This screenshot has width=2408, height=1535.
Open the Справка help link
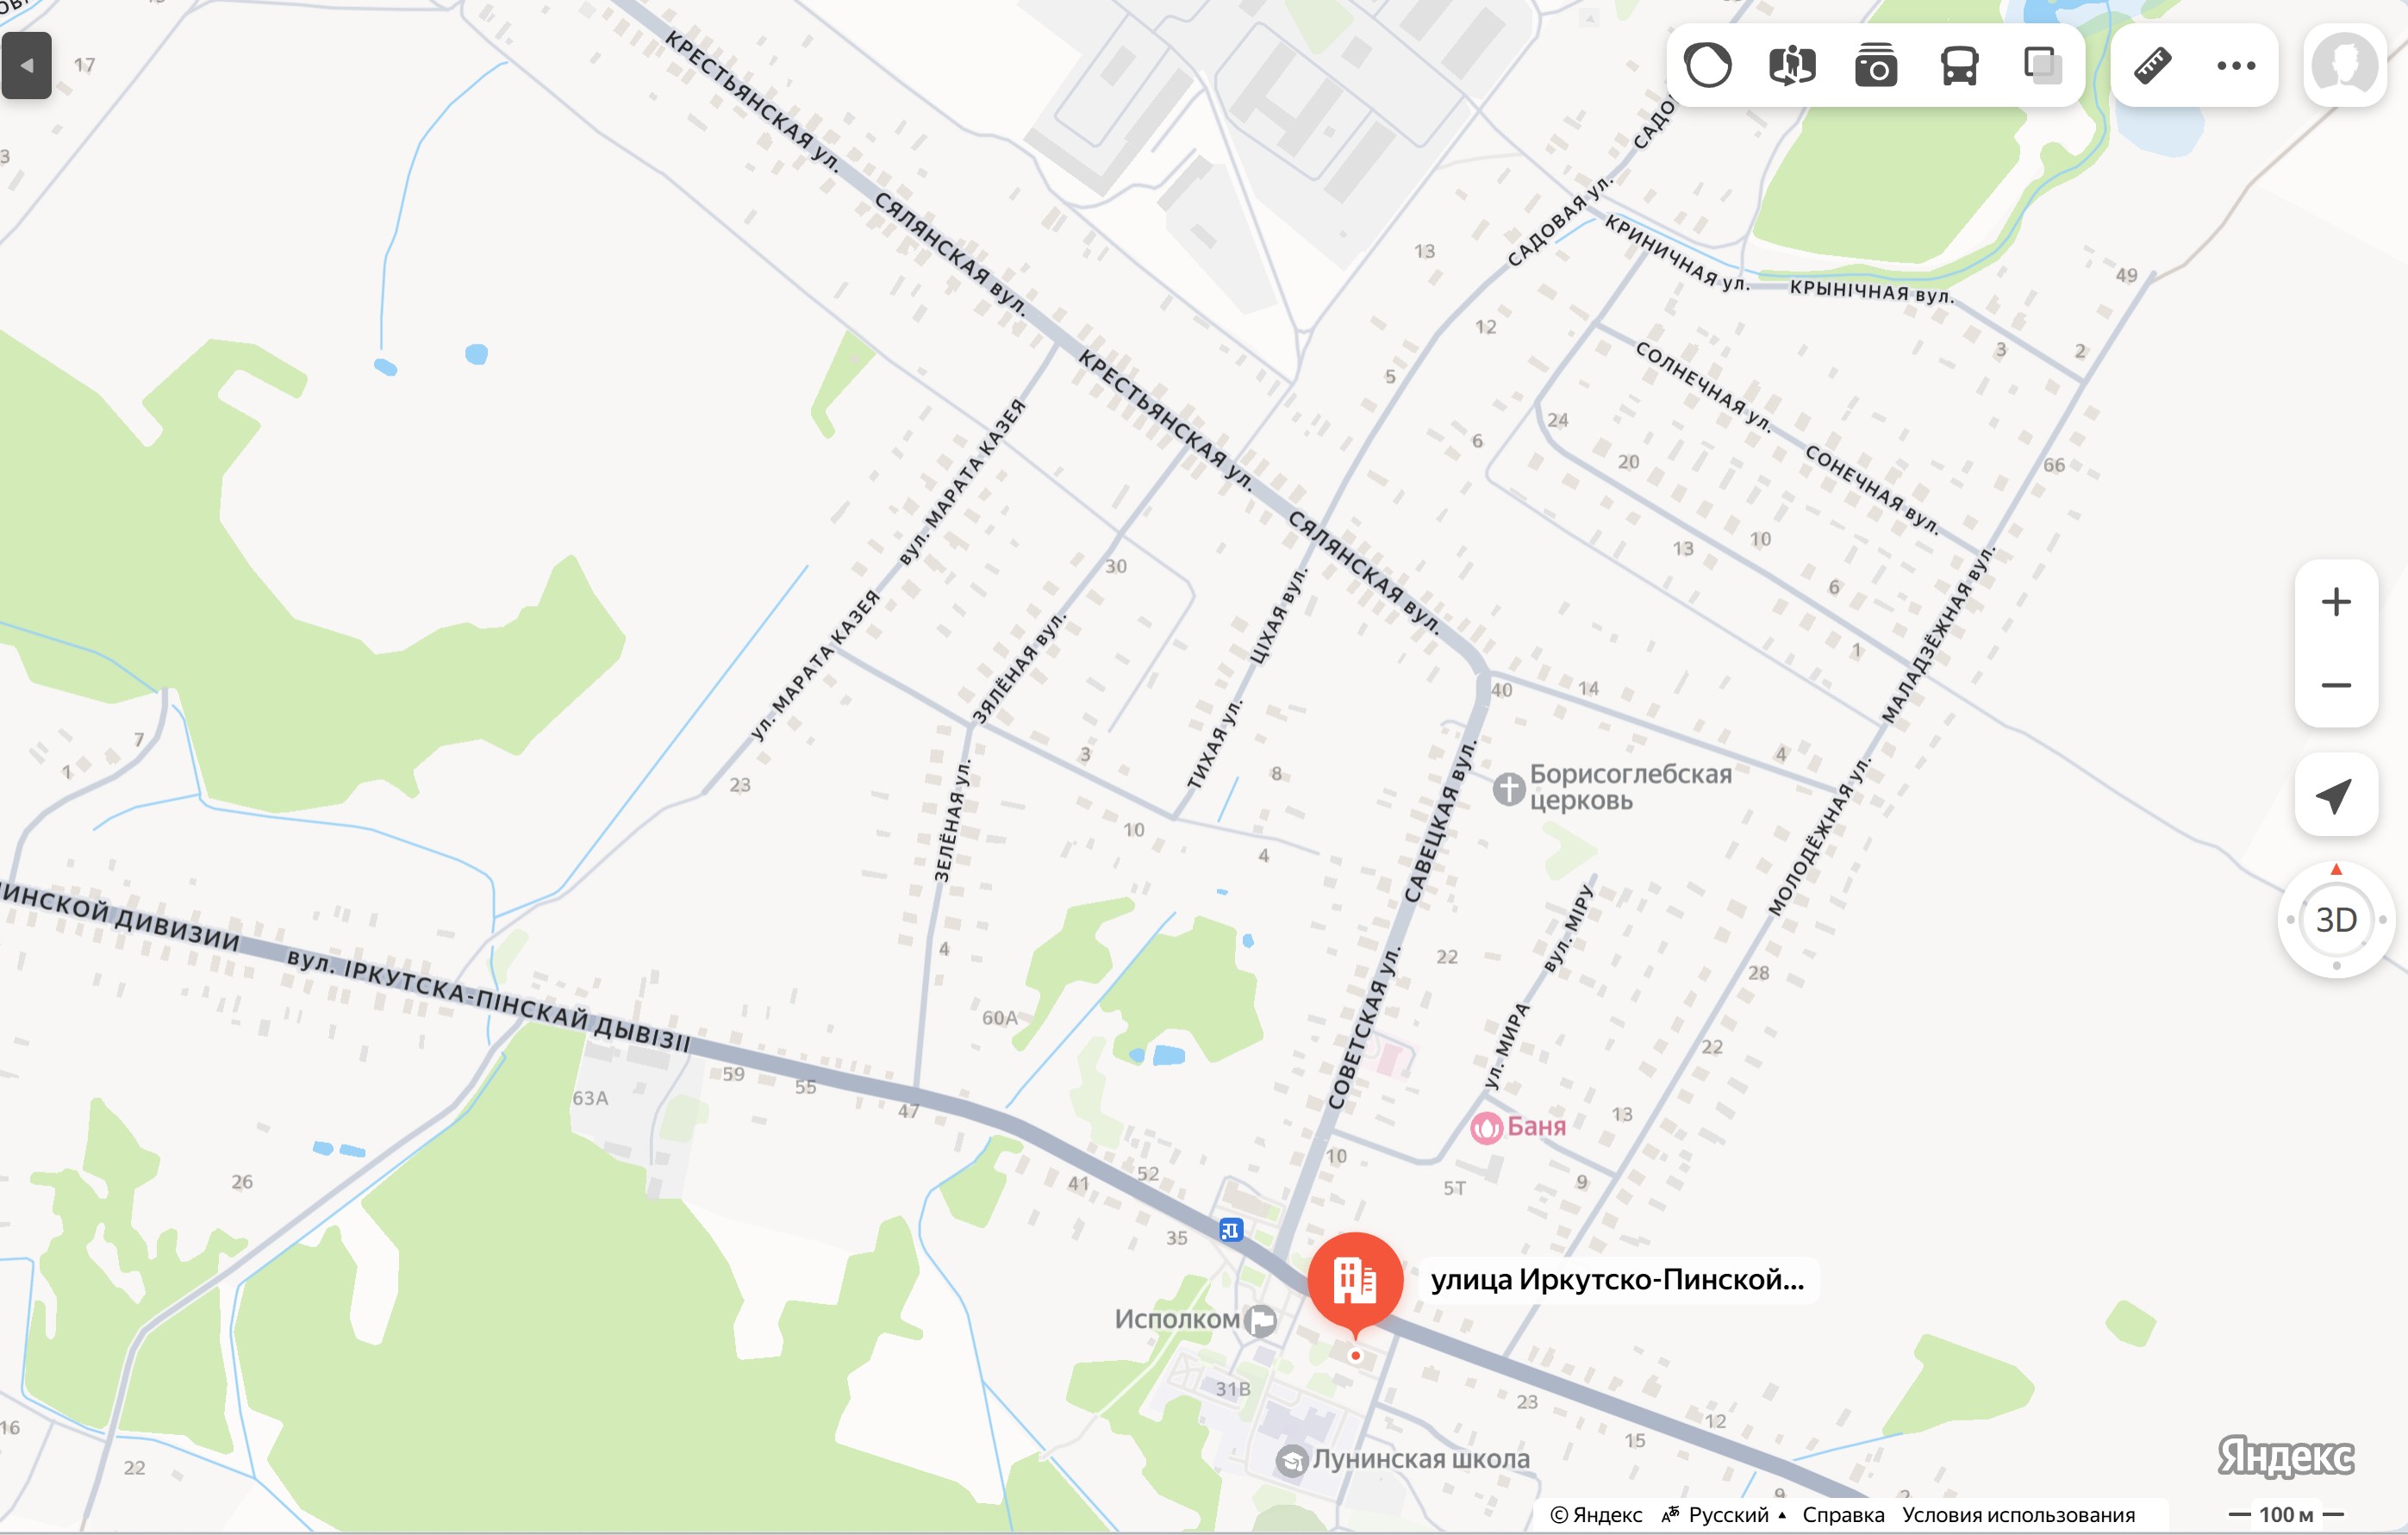[x=1843, y=1514]
